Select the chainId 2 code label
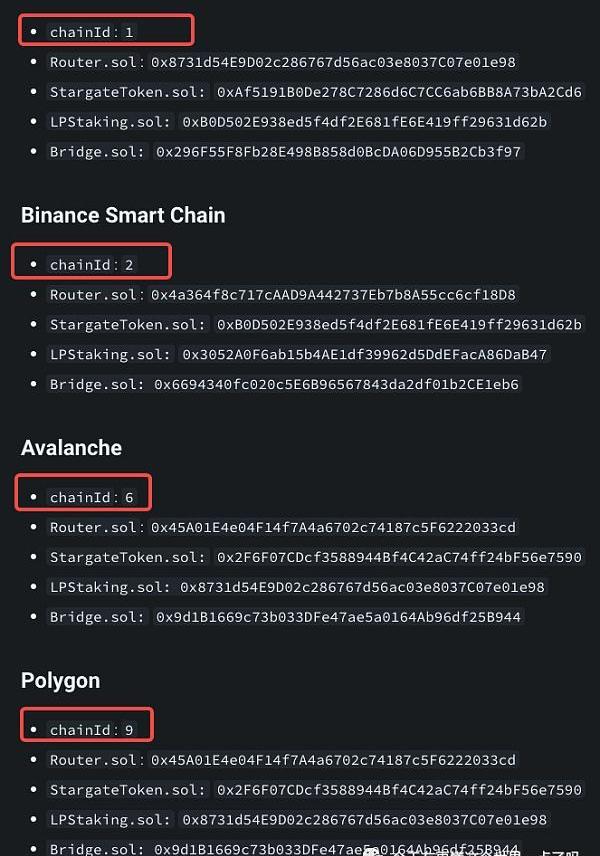Screen dimensions: 600x856 pyautogui.click(x=92, y=265)
